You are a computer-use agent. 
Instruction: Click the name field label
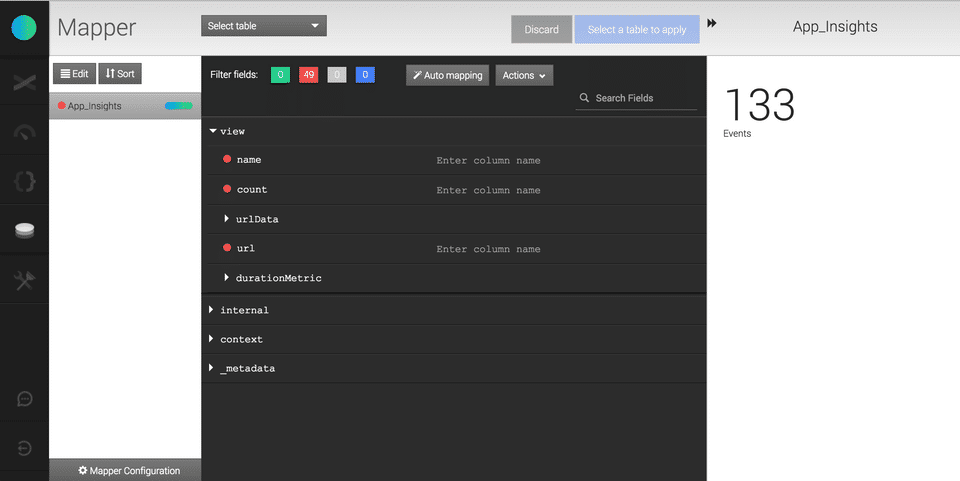[249, 160]
